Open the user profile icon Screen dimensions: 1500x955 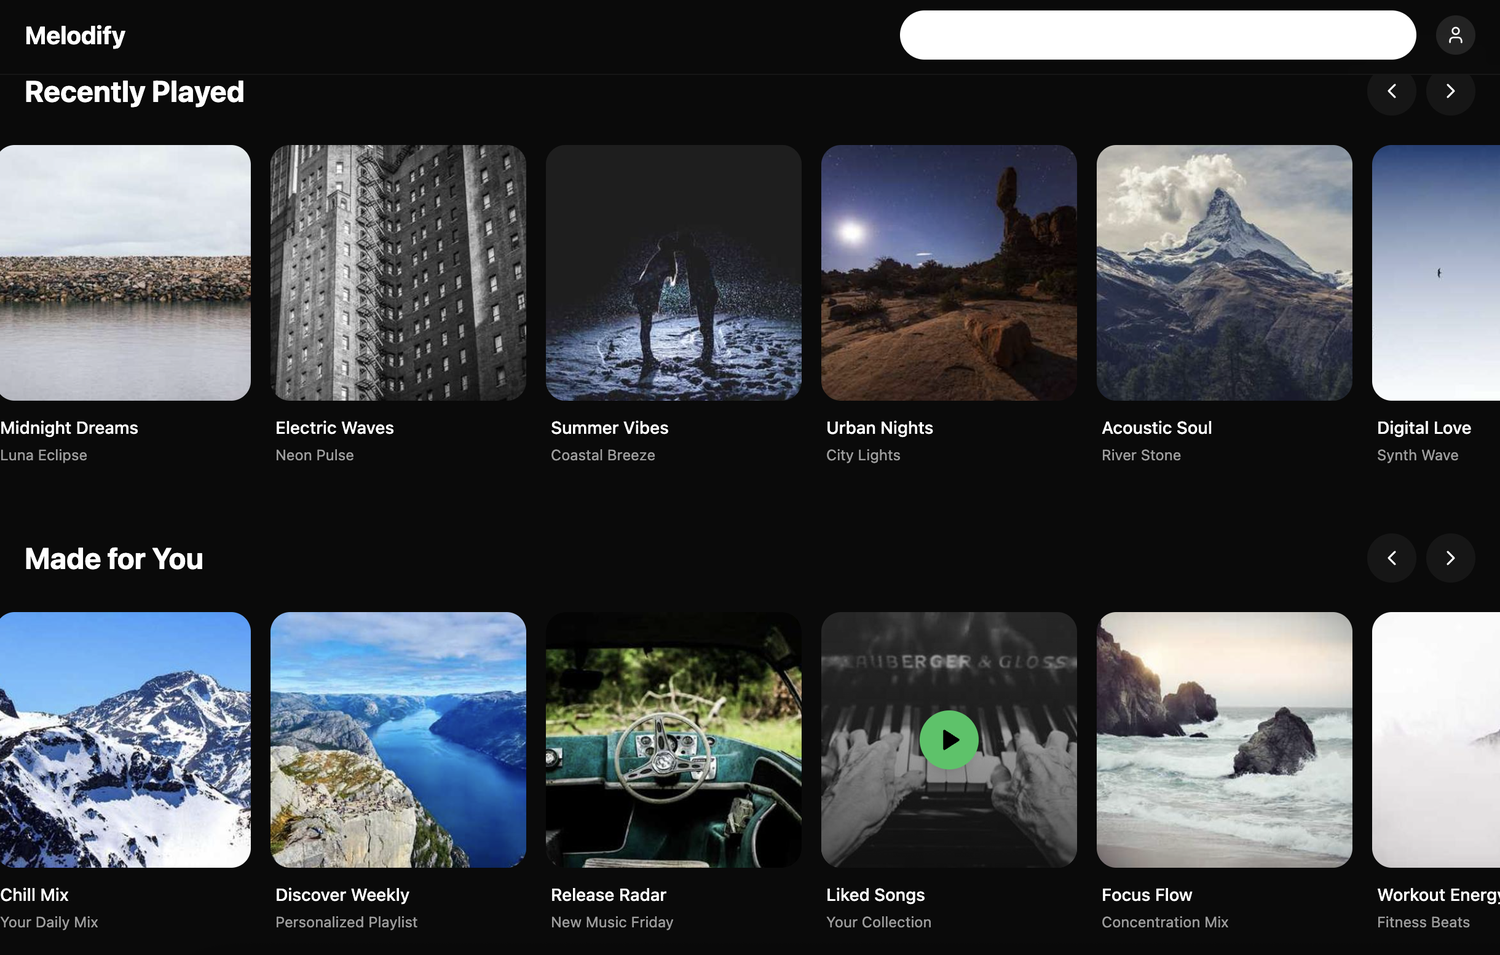click(1455, 35)
